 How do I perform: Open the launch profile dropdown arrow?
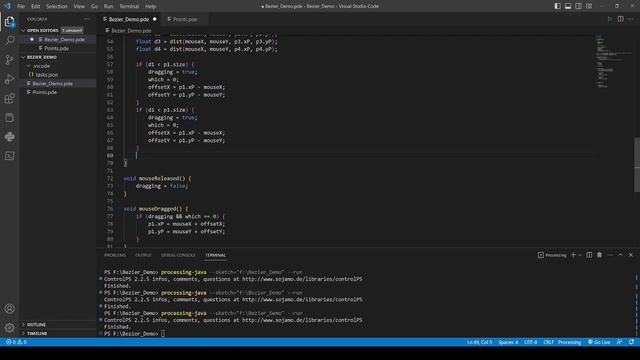(580, 255)
